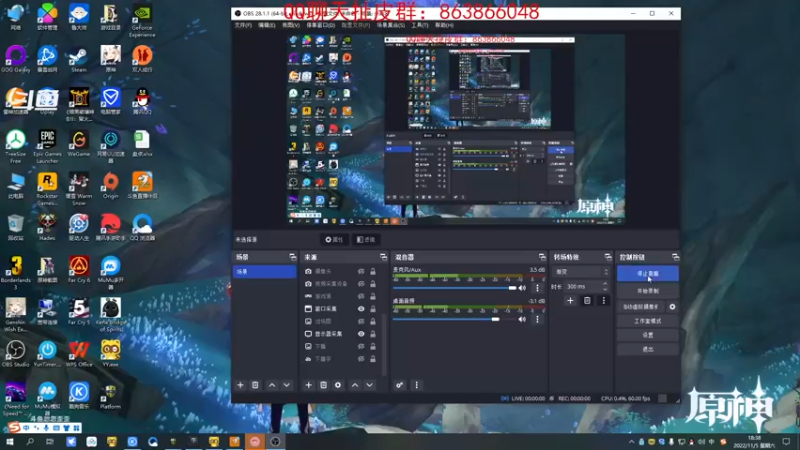Open mixer toolbar three-dot menu
The image size is (800, 450).
(x=416, y=385)
